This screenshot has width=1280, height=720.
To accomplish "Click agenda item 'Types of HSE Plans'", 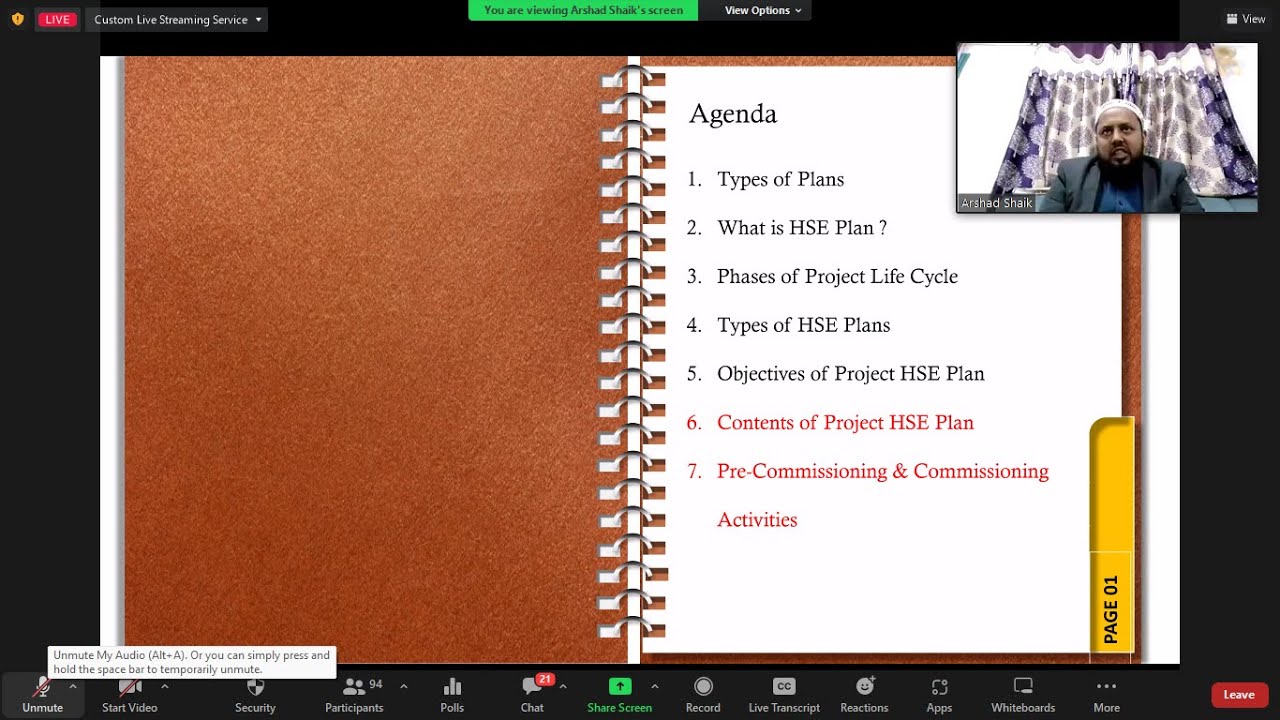I will pos(803,325).
